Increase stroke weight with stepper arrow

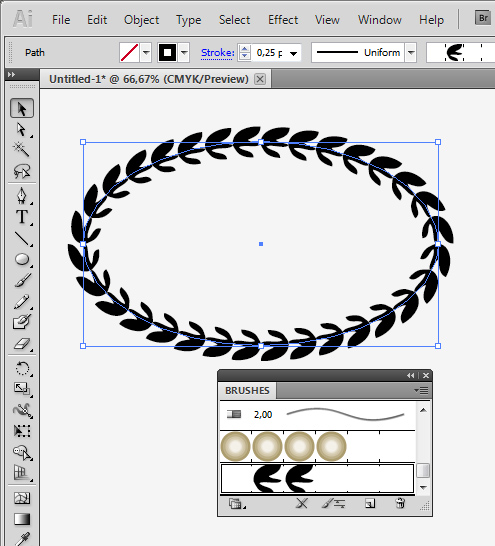[x=245, y=49]
